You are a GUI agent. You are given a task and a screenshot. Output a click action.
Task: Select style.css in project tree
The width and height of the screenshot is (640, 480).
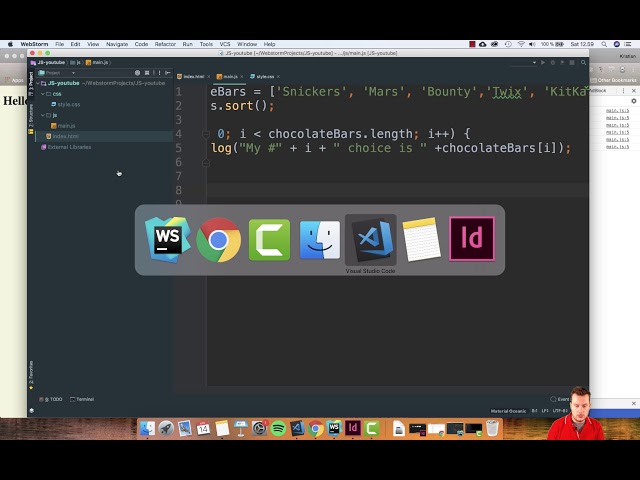pyautogui.click(x=66, y=104)
